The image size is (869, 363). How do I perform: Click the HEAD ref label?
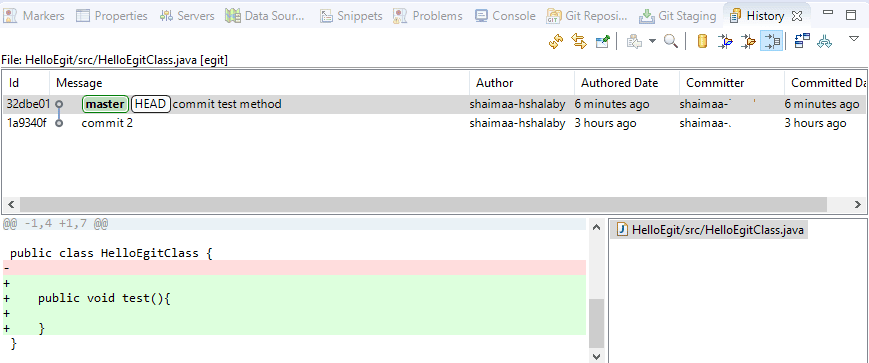[x=151, y=104]
